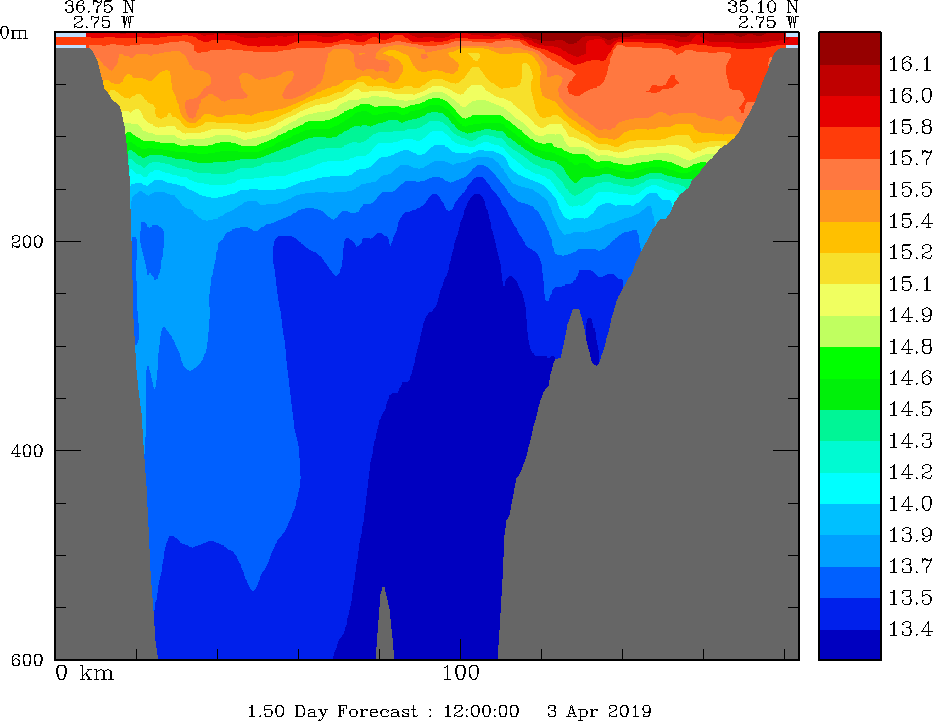Click '2.75 W' below the 36.75 N label
This screenshot has width=933, height=721.
[x=104, y=23]
